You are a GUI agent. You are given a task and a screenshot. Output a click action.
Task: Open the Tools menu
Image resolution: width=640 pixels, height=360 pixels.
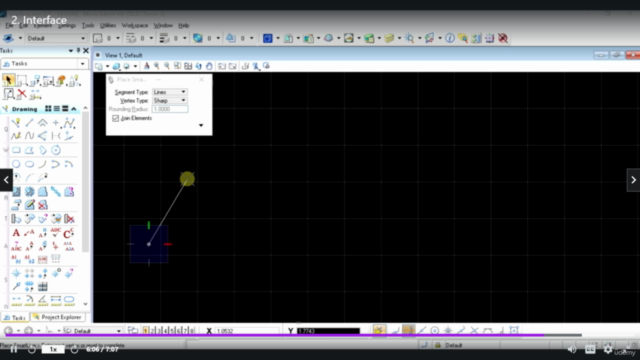coord(88,25)
